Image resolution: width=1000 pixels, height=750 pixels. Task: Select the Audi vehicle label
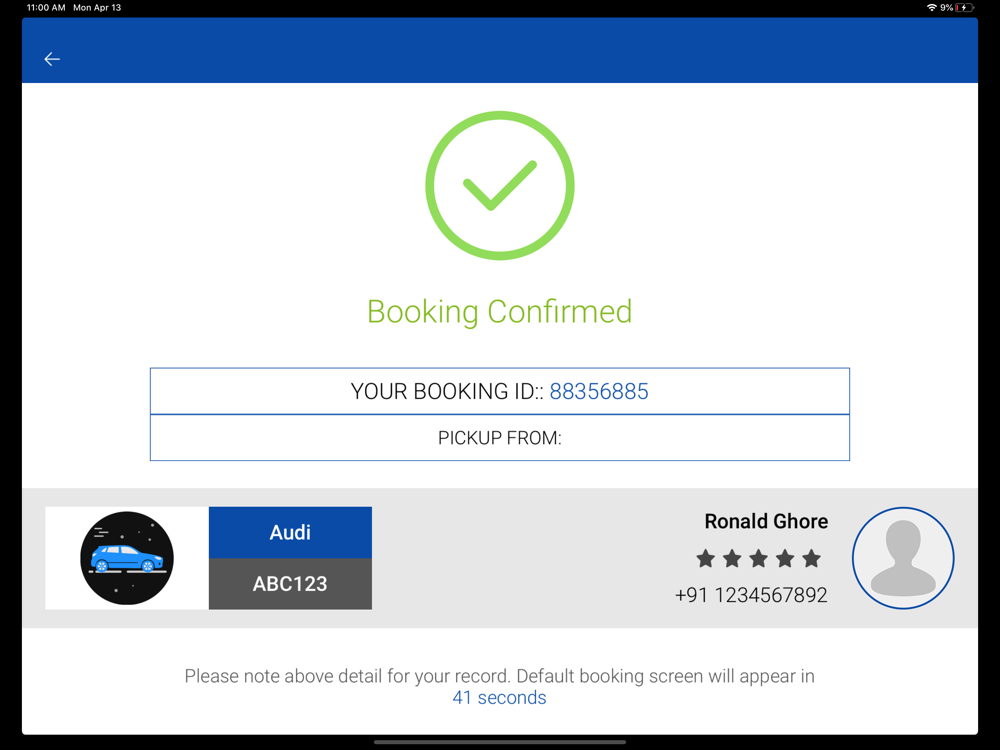click(290, 533)
